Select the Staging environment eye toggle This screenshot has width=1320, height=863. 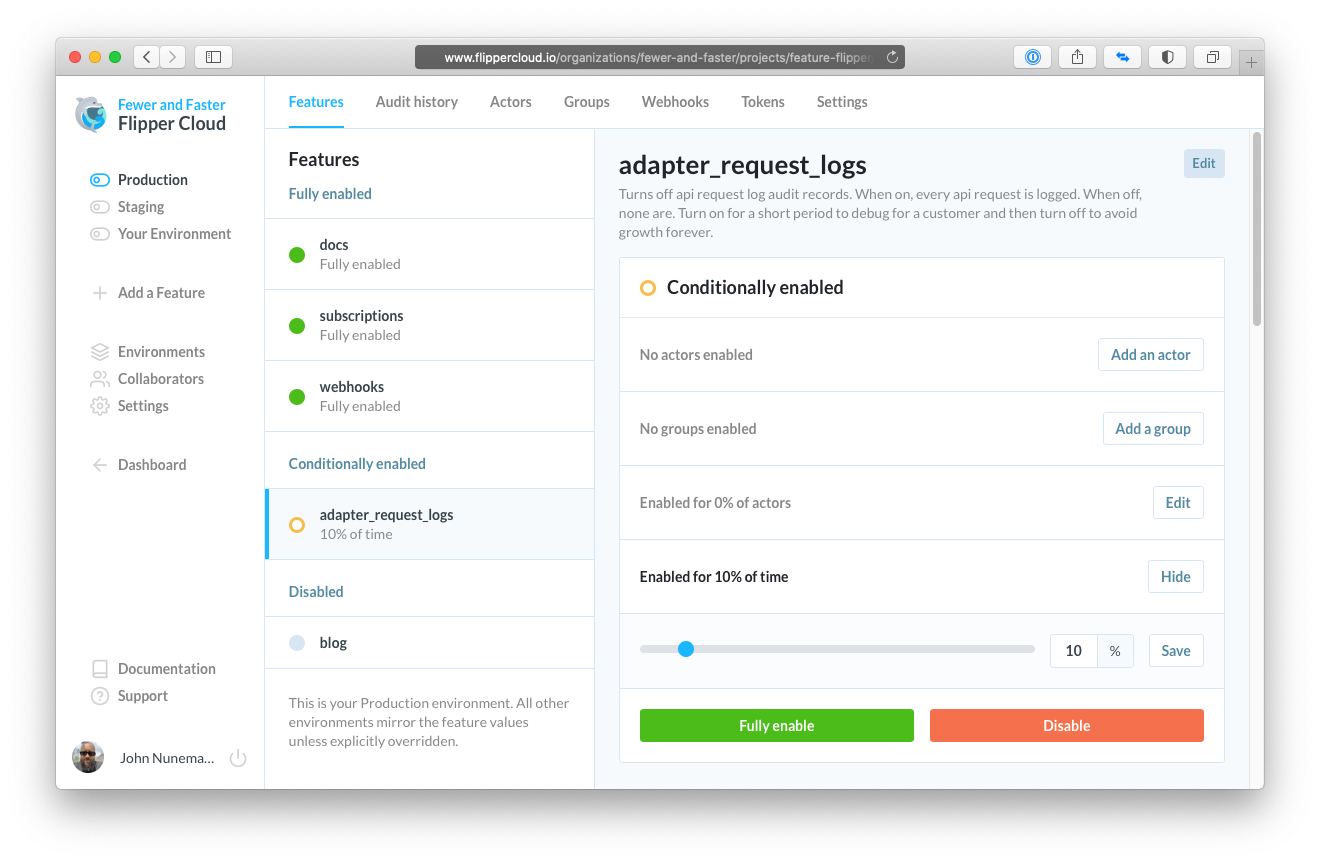pos(98,207)
